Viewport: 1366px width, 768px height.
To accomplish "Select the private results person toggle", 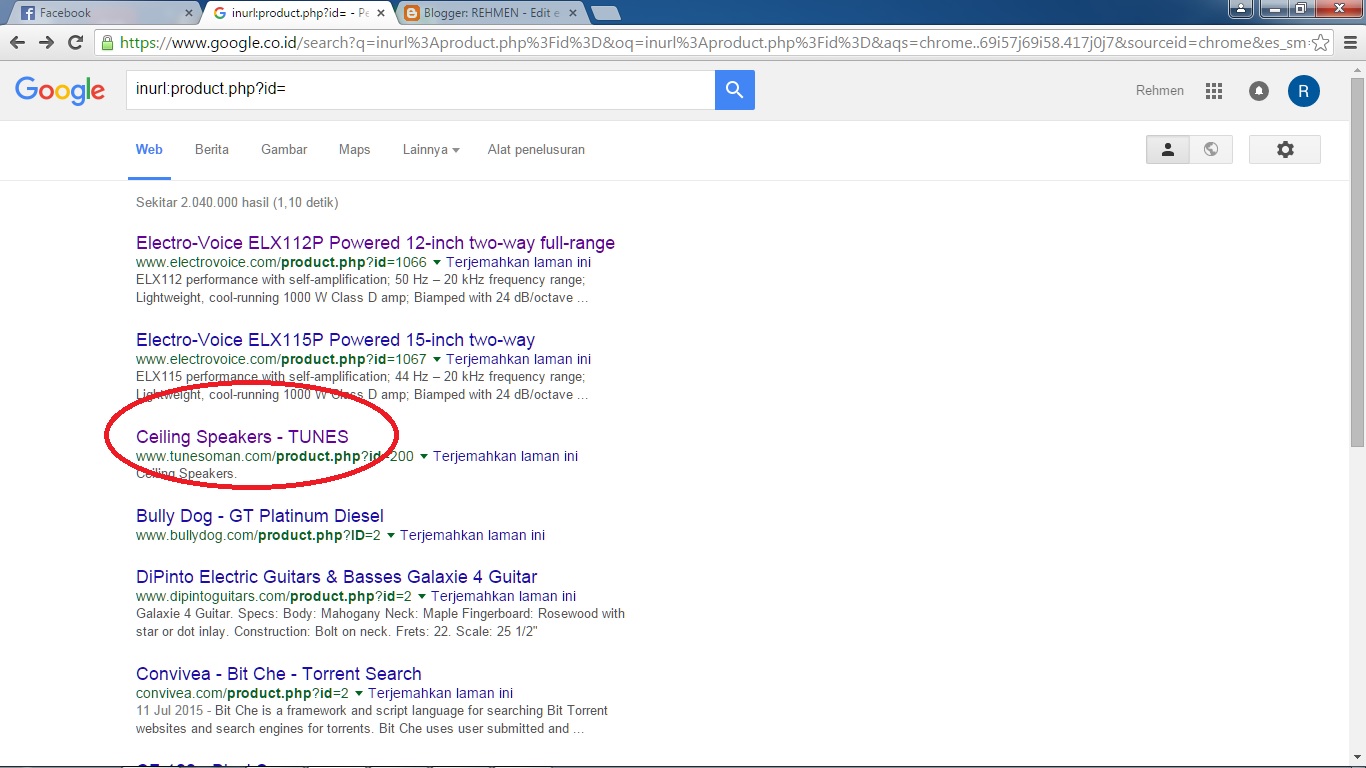I will point(1167,149).
